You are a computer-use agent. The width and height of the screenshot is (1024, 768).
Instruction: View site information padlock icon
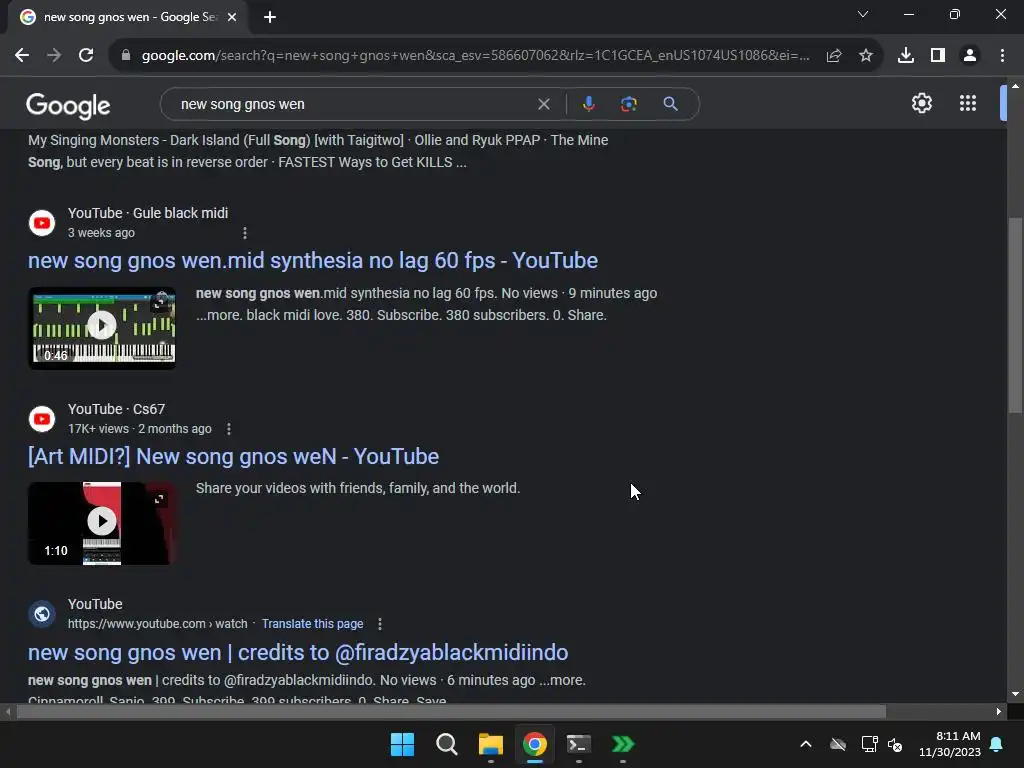(x=126, y=56)
